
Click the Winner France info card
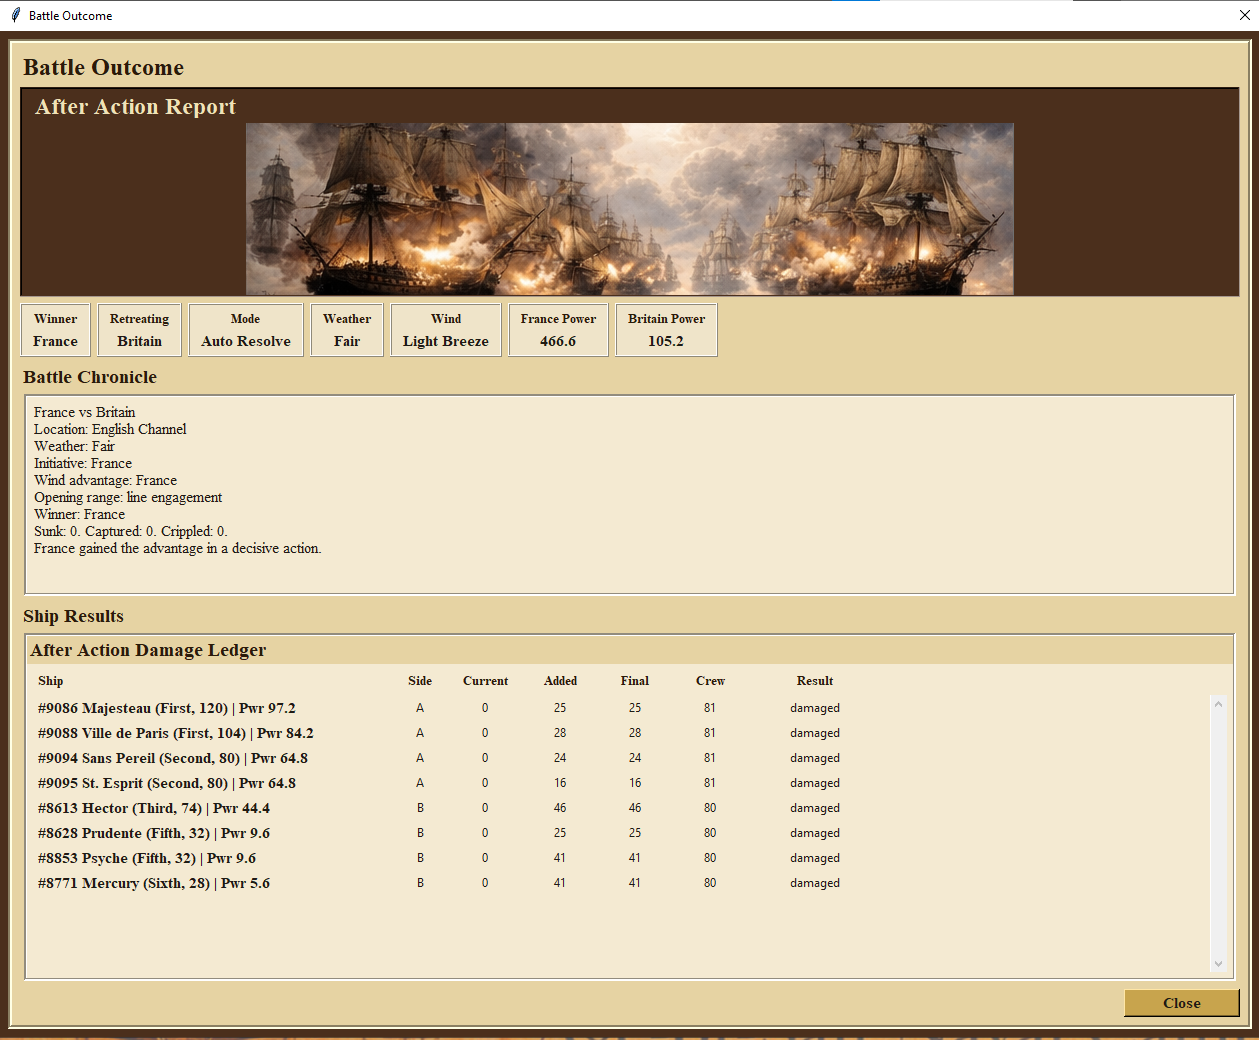pyautogui.click(x=56, y=330)
